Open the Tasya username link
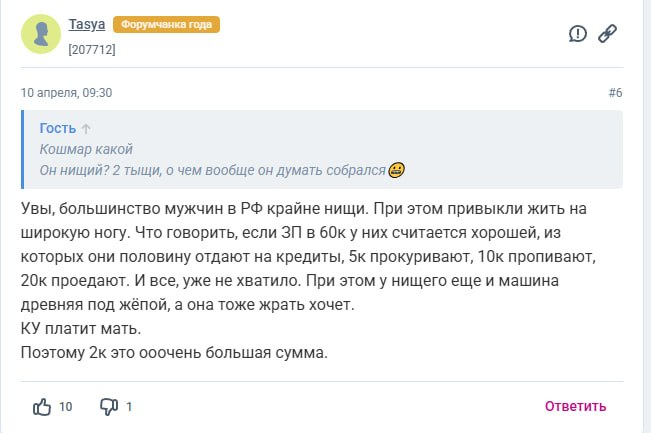Viewport: 651px width, 433px height. pyautogui.click(x=87, y=24)
